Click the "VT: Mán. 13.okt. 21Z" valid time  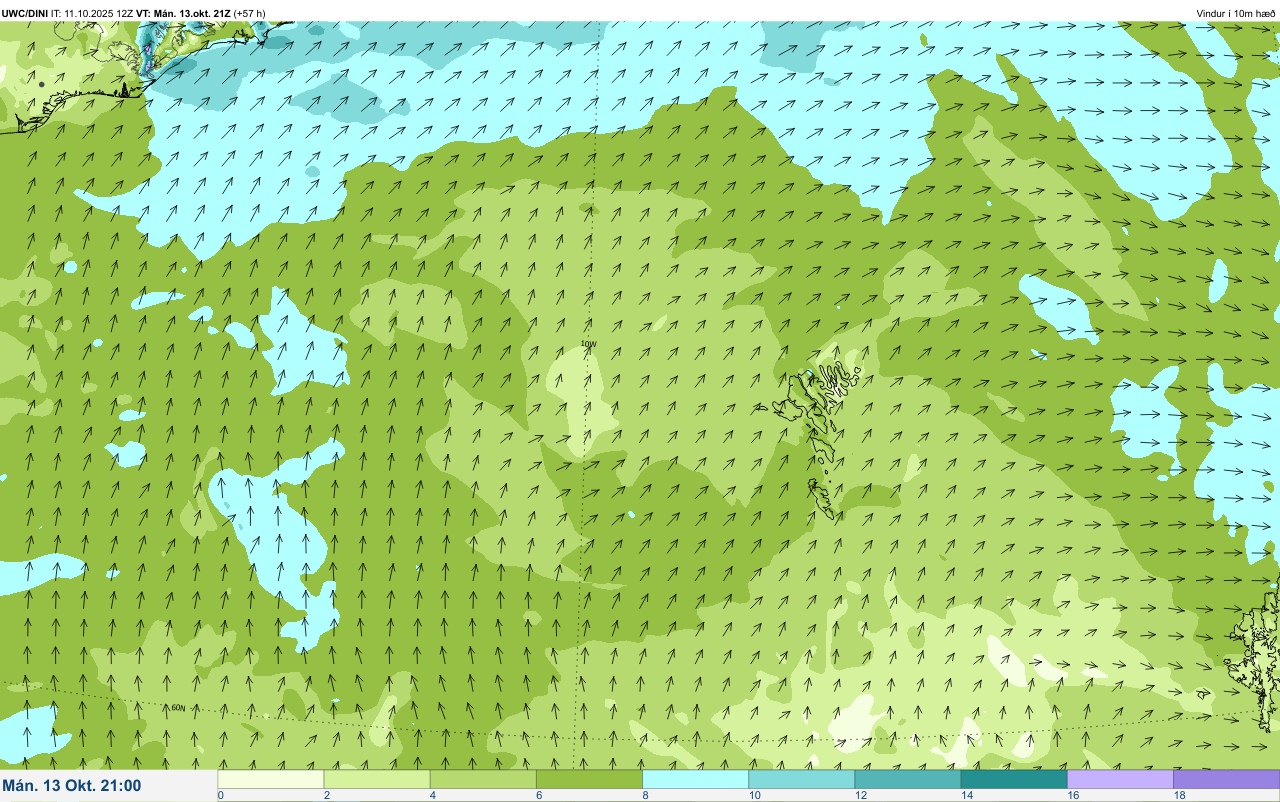pos(181,13)
